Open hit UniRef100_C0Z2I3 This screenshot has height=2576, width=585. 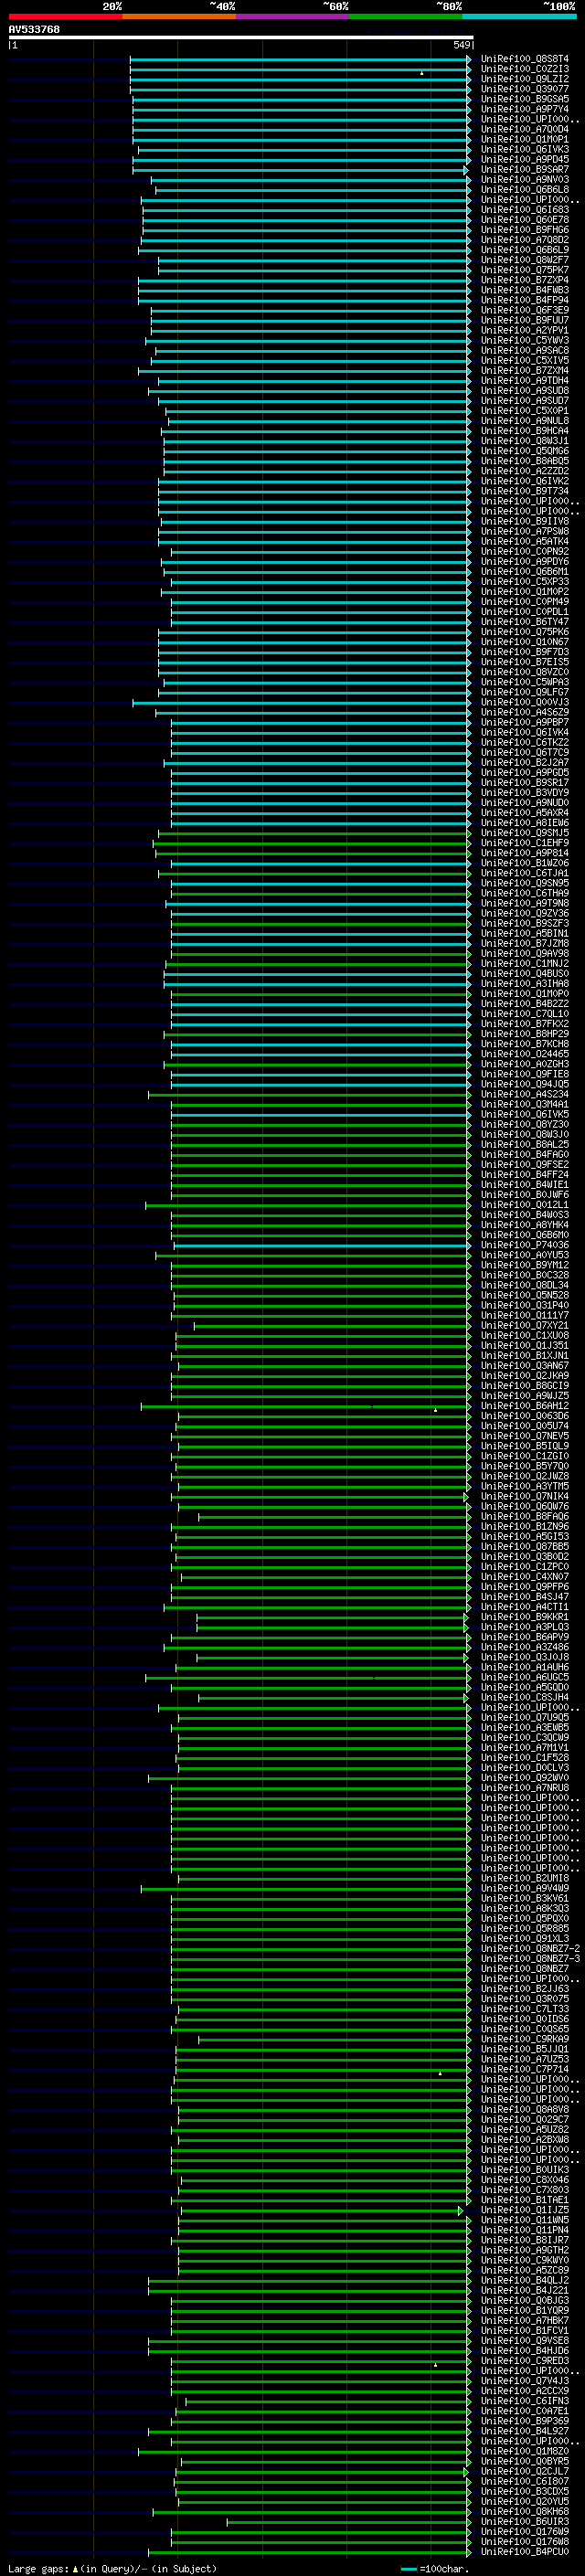524,69
